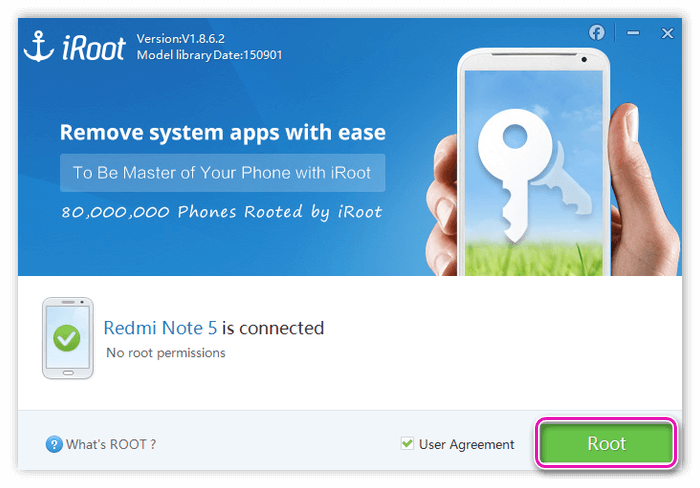Click the 80,000,000 Phones Rooted text
The image size is (700, 488).
pyautogui.click(x=222, y=212)
